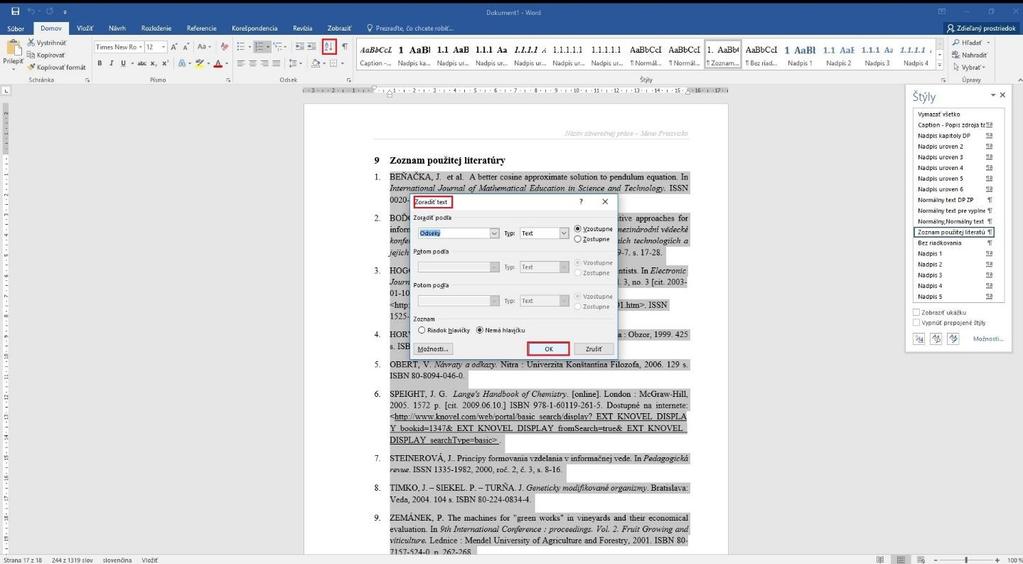Align the text left with the ribbon icon
1023x564 pixels.
click(241, 63)
